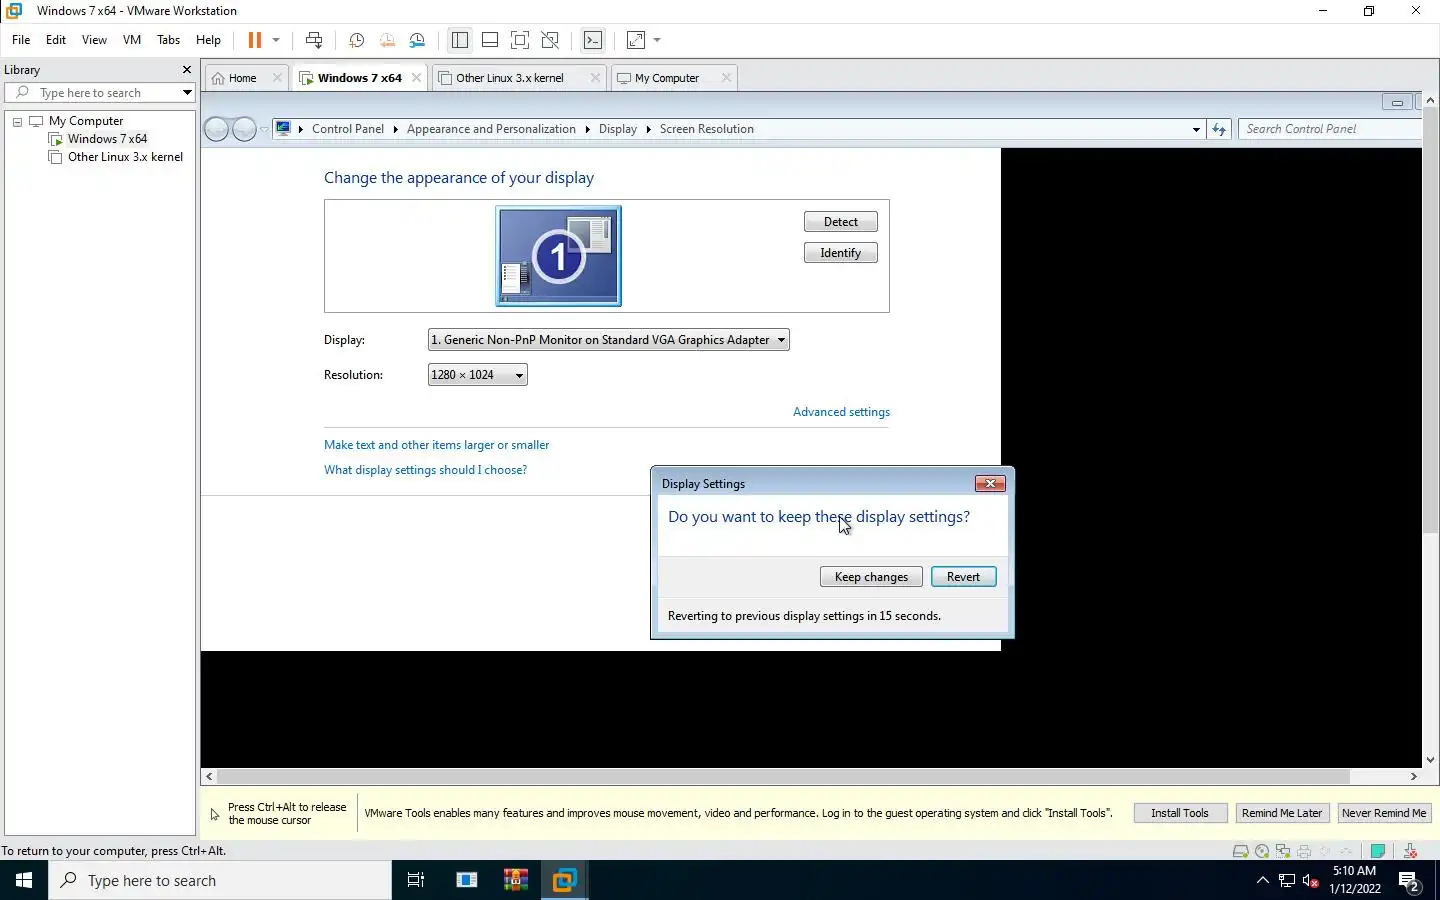Click the Search Control Panel field
This screenshot has height=900, width=1440.
coord(1329,129)
